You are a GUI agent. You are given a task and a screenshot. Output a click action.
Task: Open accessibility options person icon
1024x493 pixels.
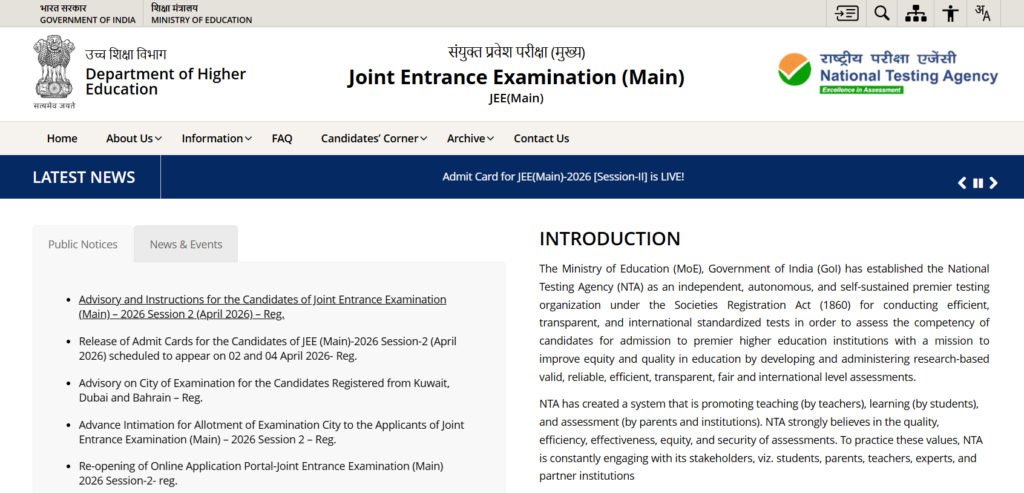pos(950,13)
